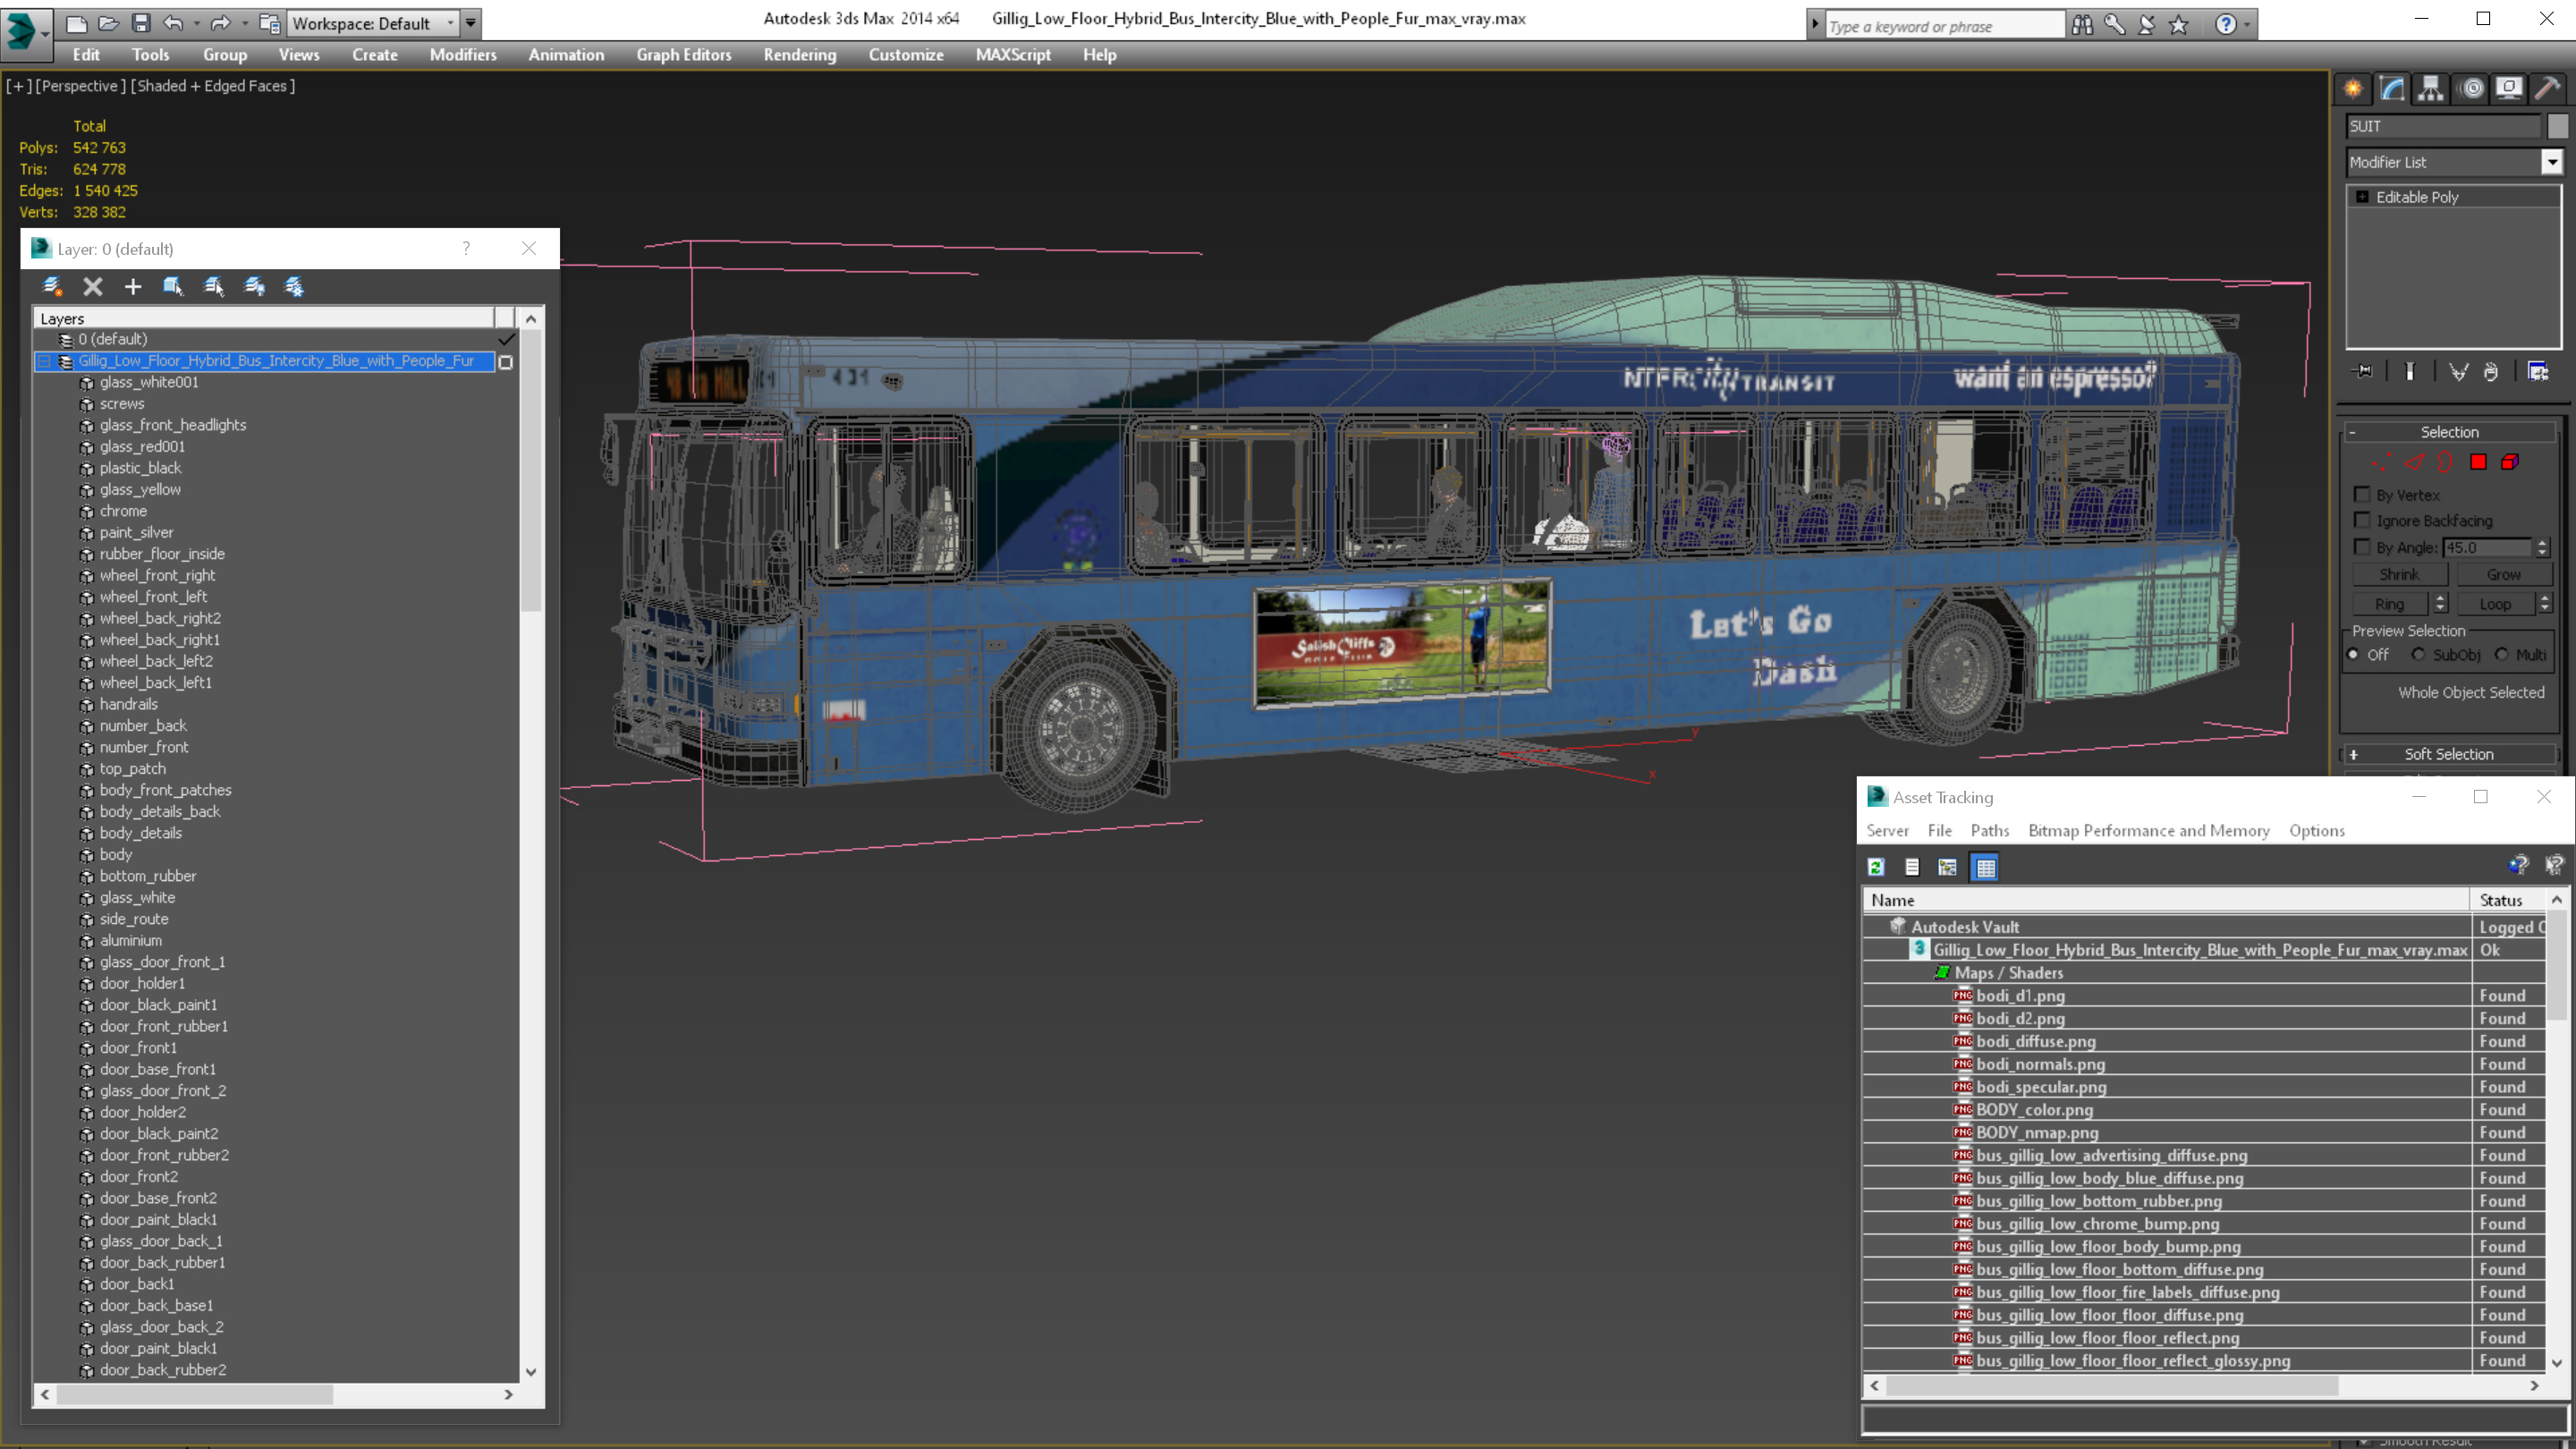Click the Open File folder icon
This screenshot has width=2576, height=1449.
click(x=109, y=23)
